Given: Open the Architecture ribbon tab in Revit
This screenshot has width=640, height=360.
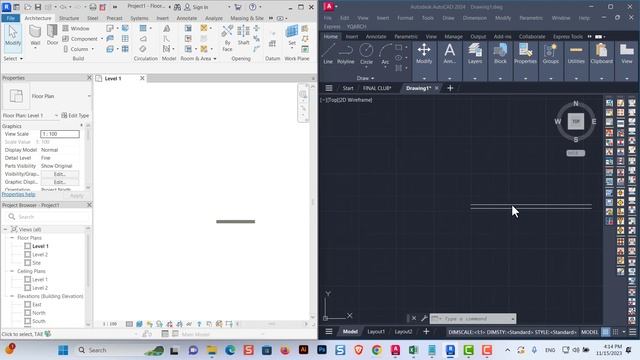Looking at the screenshot, I should (38, 18).
